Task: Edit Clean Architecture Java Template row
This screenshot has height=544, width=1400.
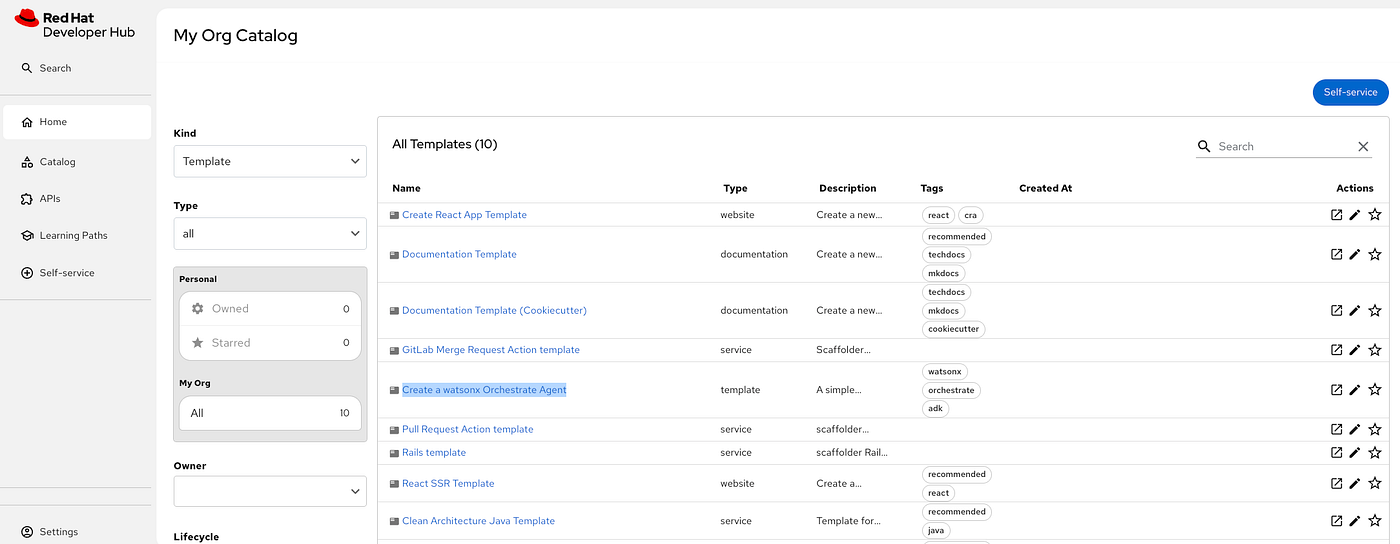Action: click(x=1355, y=521)
